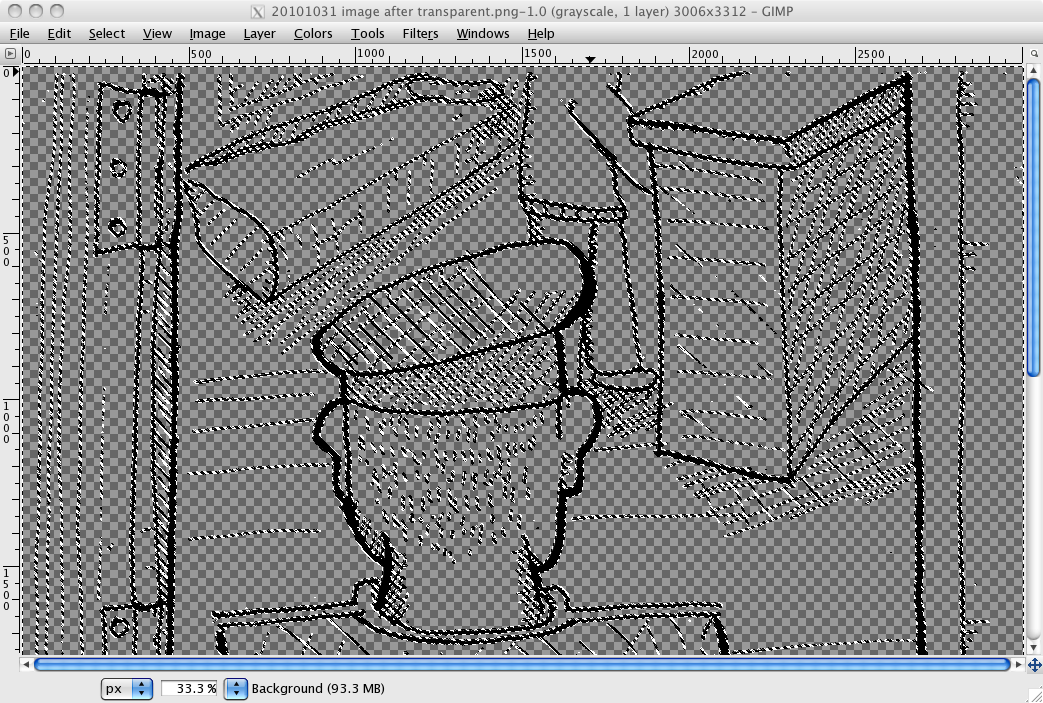Click the horizontal scrollbar left arrow
Image resolution: width=1043 pixels, height=703 pixels.
27,664
